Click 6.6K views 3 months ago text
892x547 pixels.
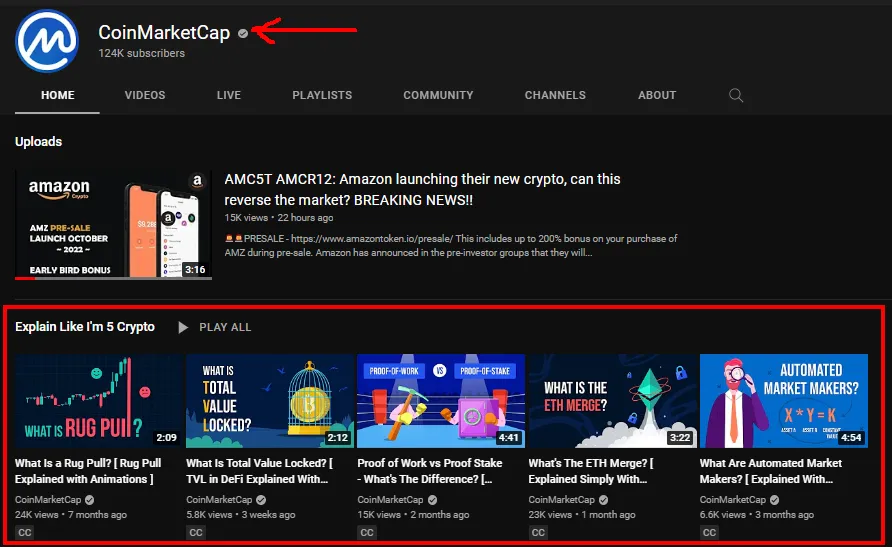[757, 515]
